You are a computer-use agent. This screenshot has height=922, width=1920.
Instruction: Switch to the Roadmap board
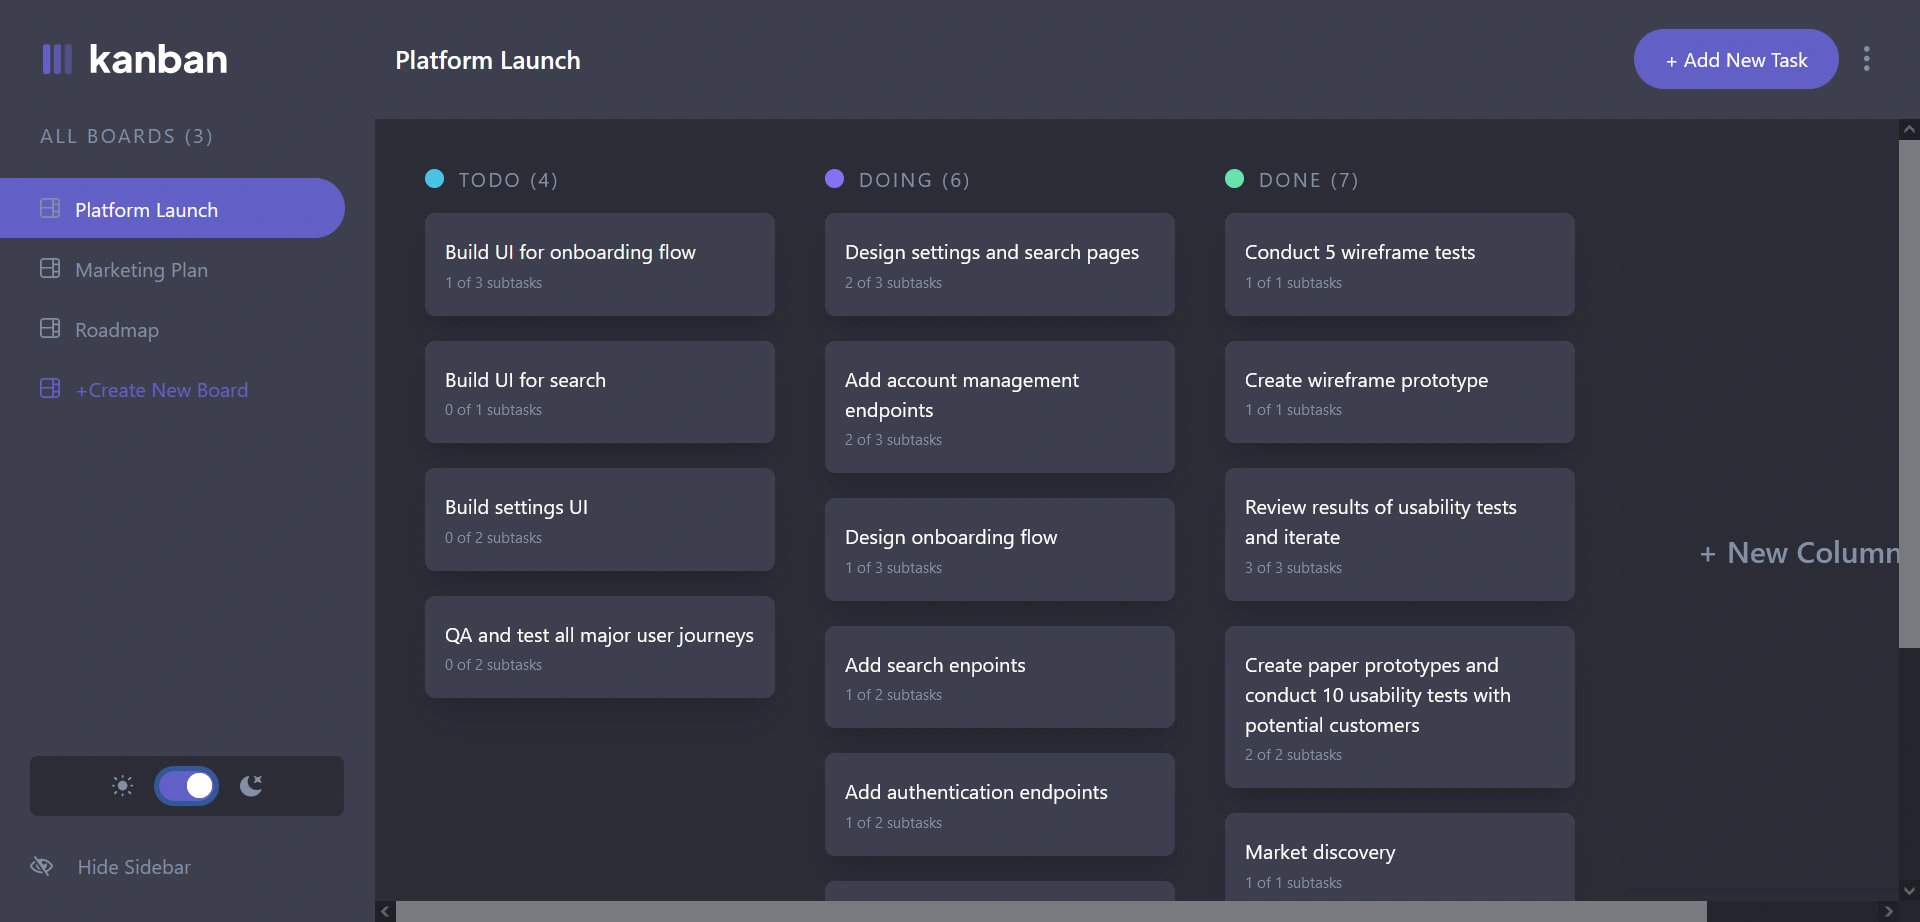(x=117, y=328)
